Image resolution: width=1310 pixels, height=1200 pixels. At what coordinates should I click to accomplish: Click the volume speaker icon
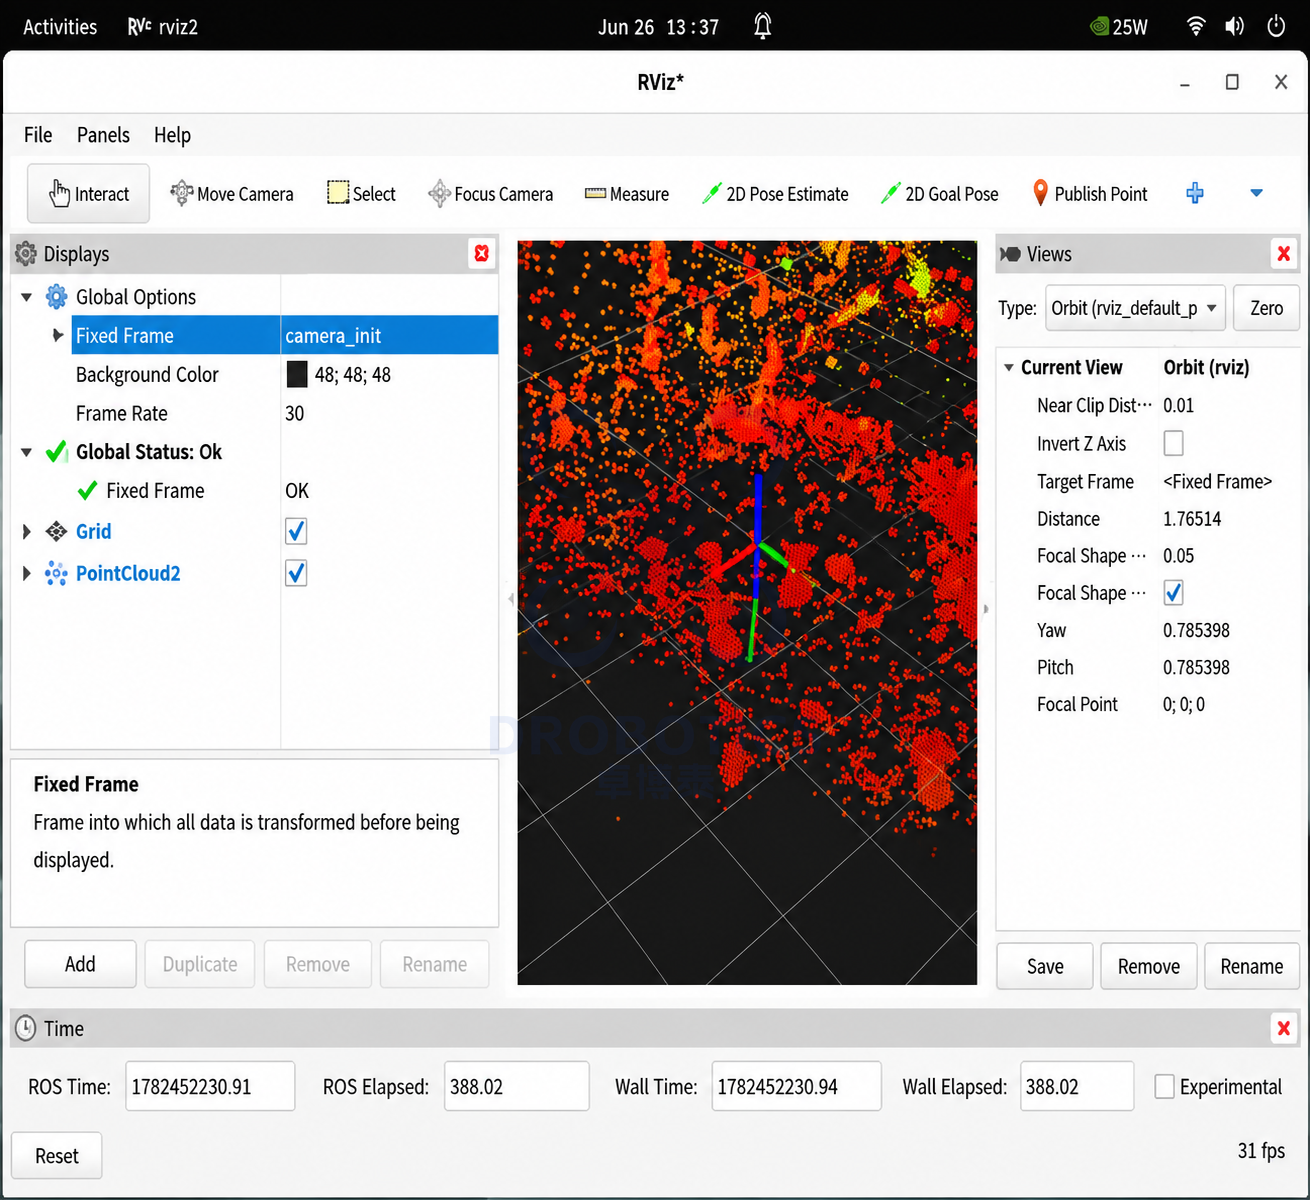(1235, 26)
